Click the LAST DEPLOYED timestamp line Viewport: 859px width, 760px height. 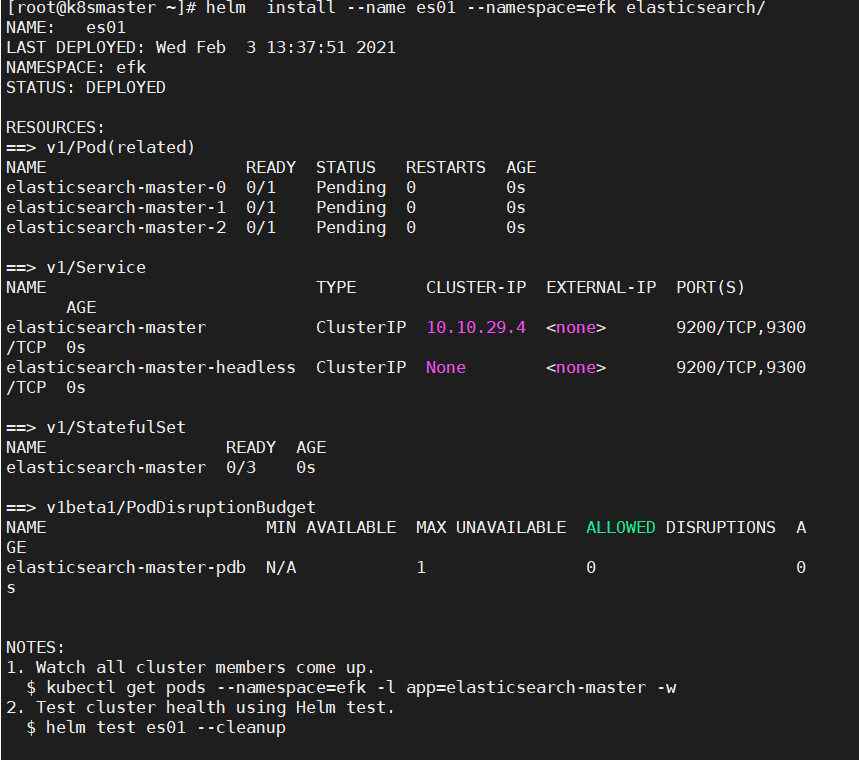coord(200,47)
